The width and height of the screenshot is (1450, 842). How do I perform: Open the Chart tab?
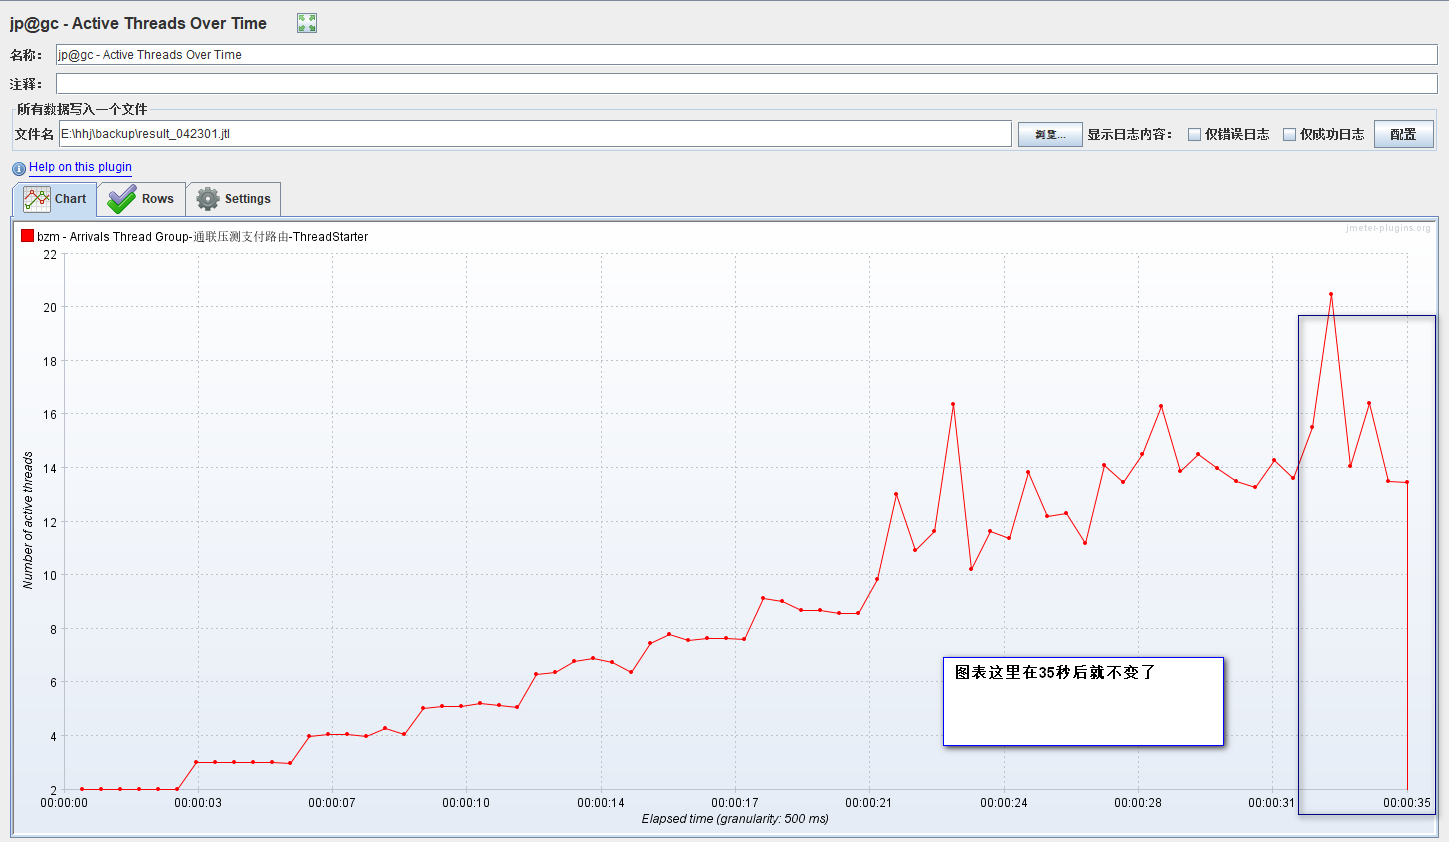(55, 199)
